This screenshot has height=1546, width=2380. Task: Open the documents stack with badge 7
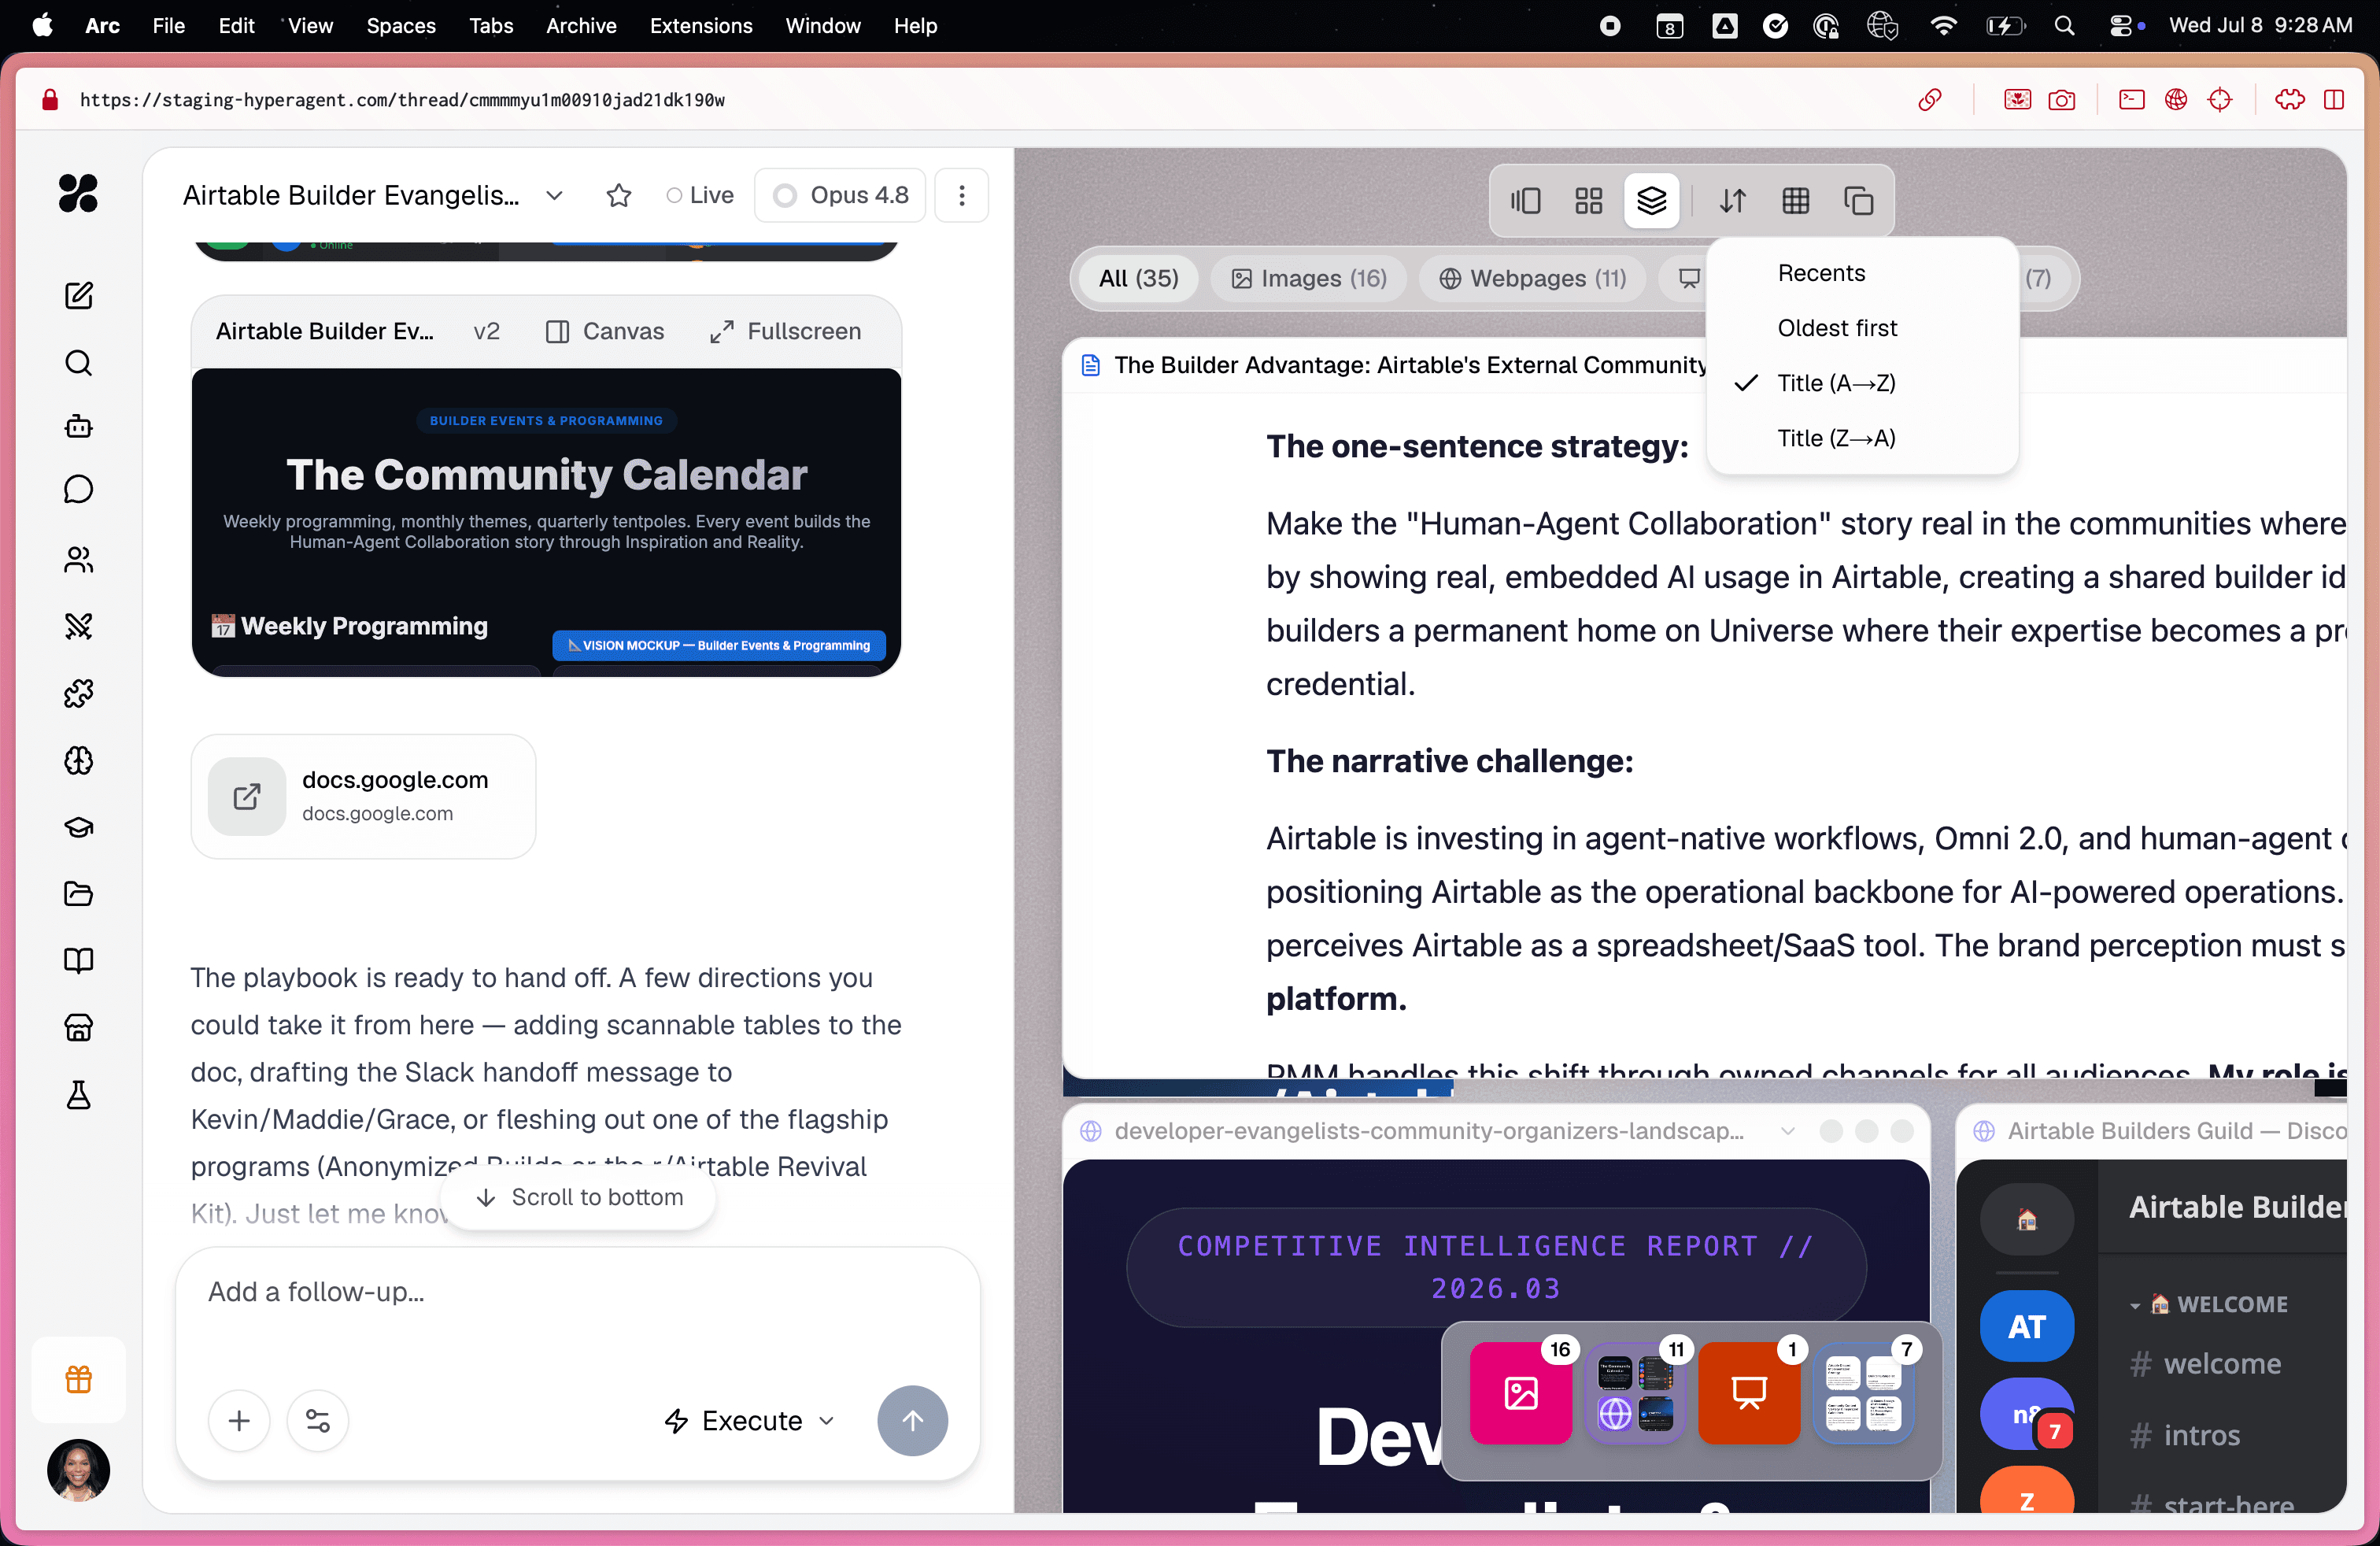[1863, 1392]
